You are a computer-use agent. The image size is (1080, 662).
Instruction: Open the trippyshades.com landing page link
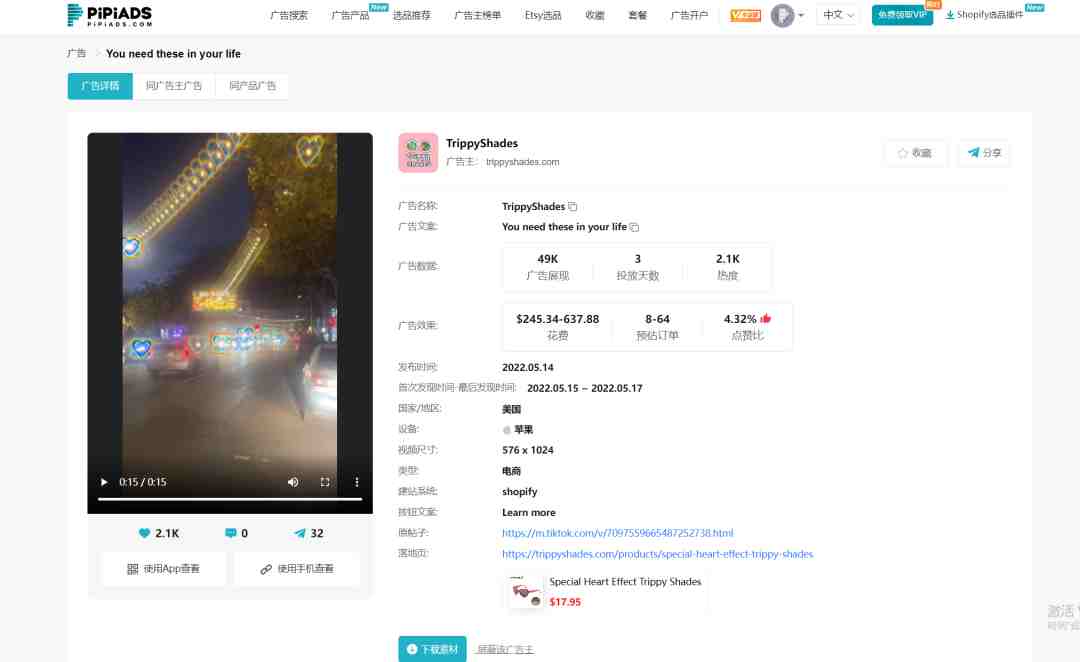[657, 554]
